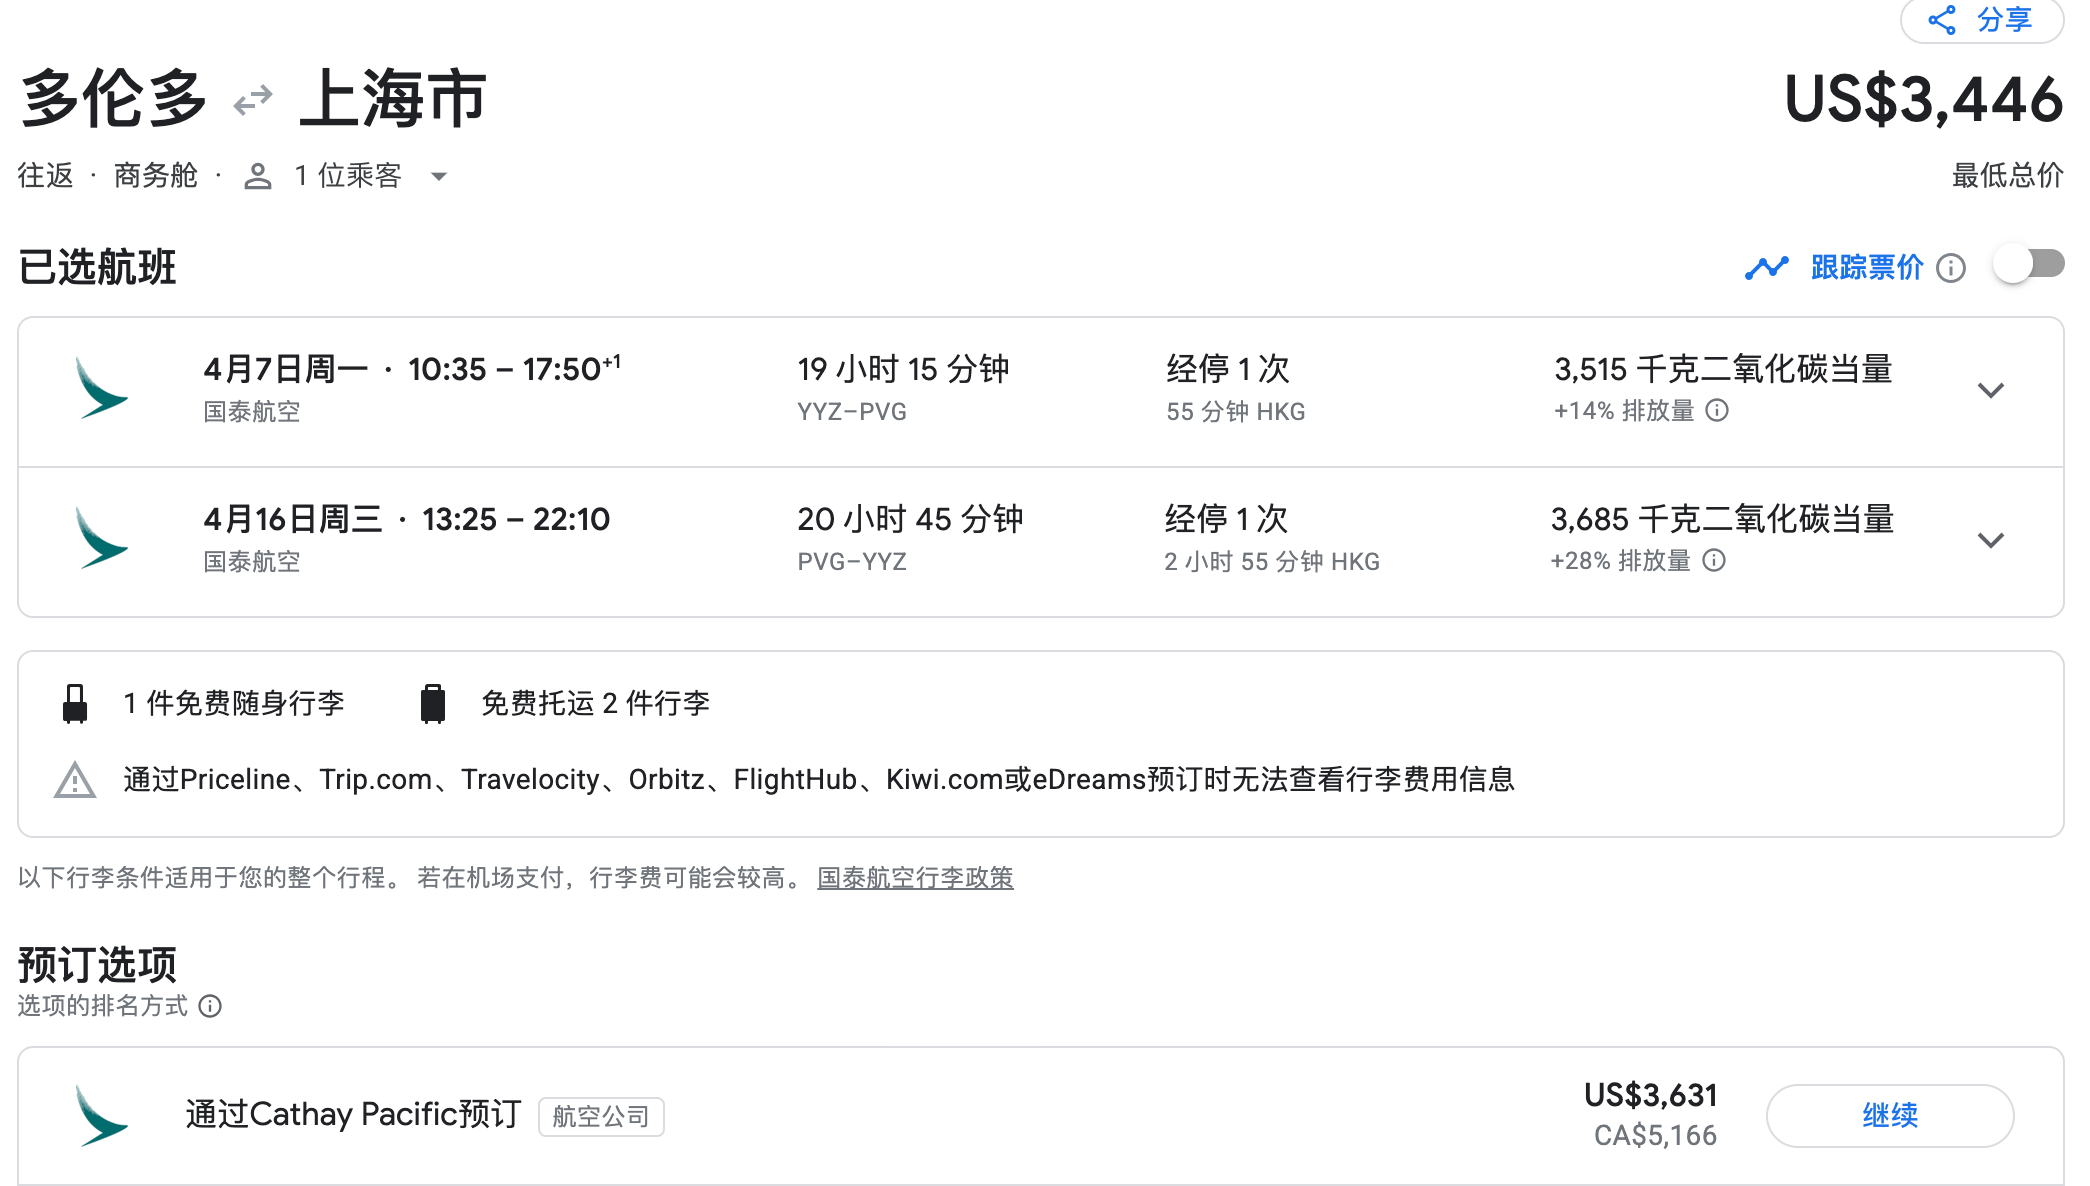Click 通过Cathay Pacific预订 option title

point(353,1115)
